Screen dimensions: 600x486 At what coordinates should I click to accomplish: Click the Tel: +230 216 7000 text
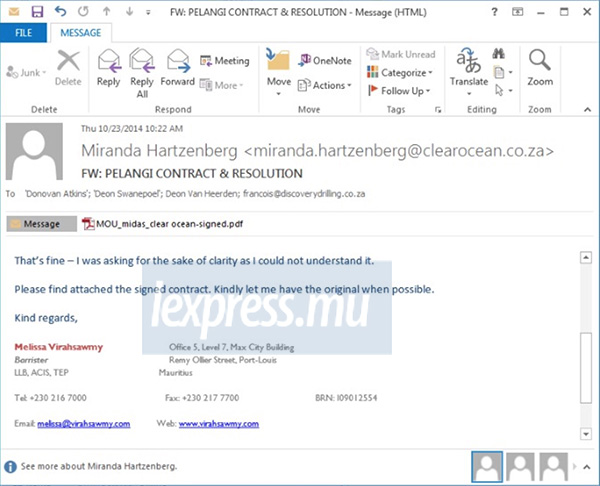tap(51, 398)
